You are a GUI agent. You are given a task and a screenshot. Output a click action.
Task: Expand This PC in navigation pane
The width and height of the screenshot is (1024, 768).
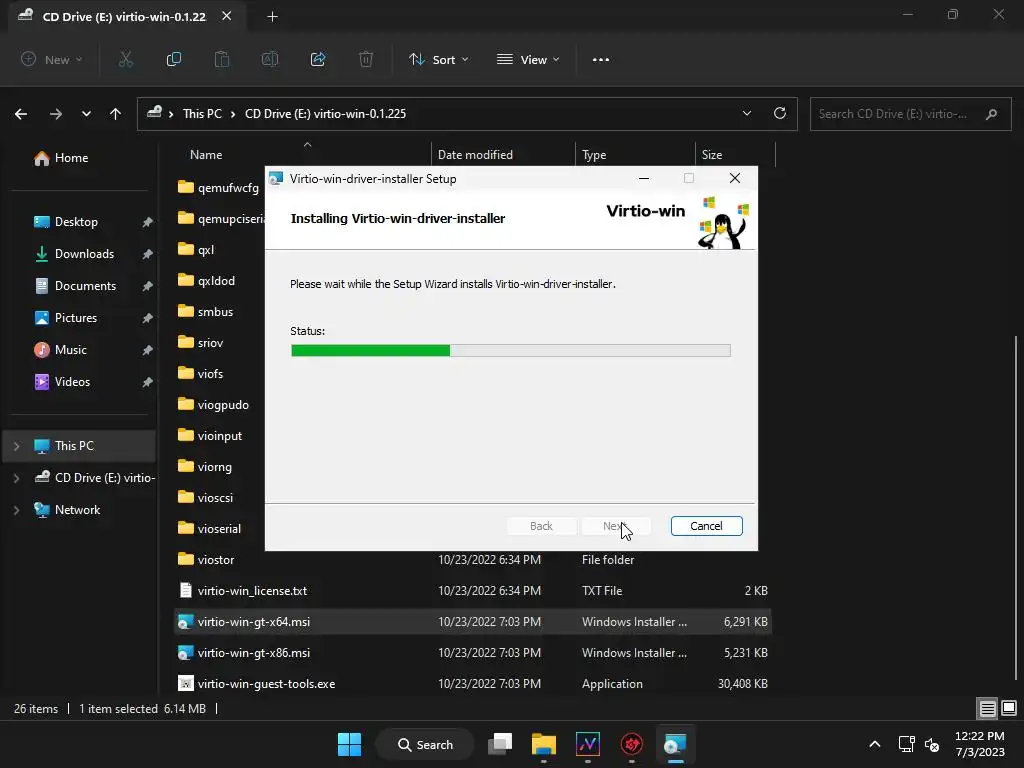click(16, 446)
